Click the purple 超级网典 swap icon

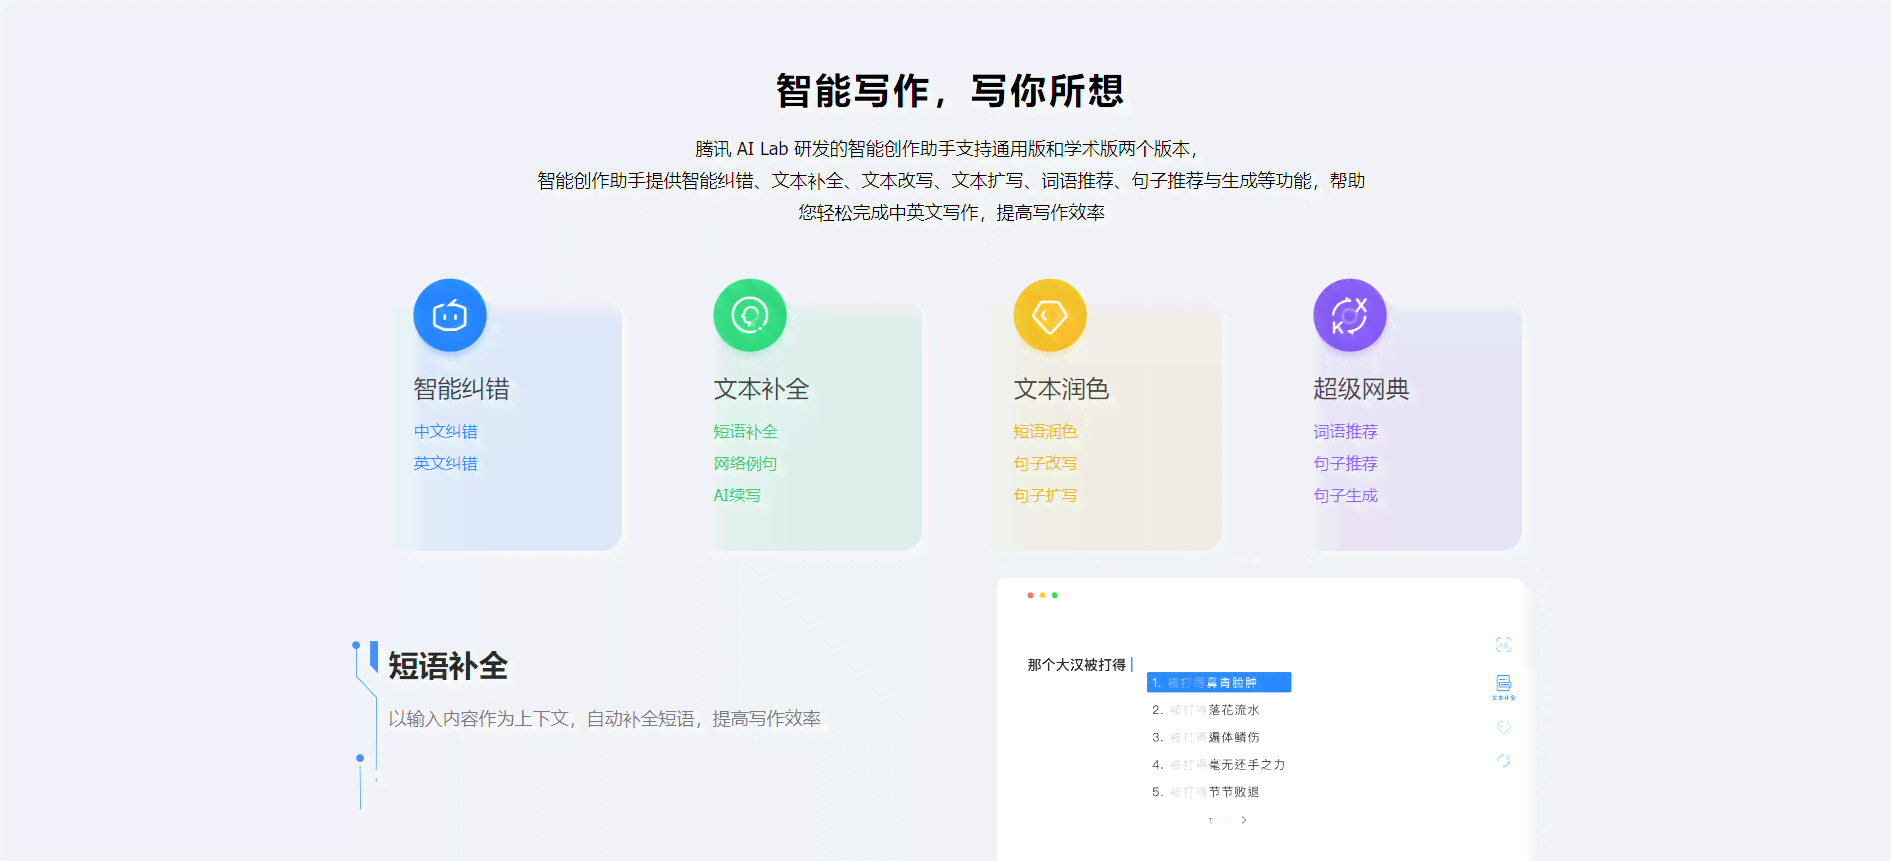tap(1350, 315)
